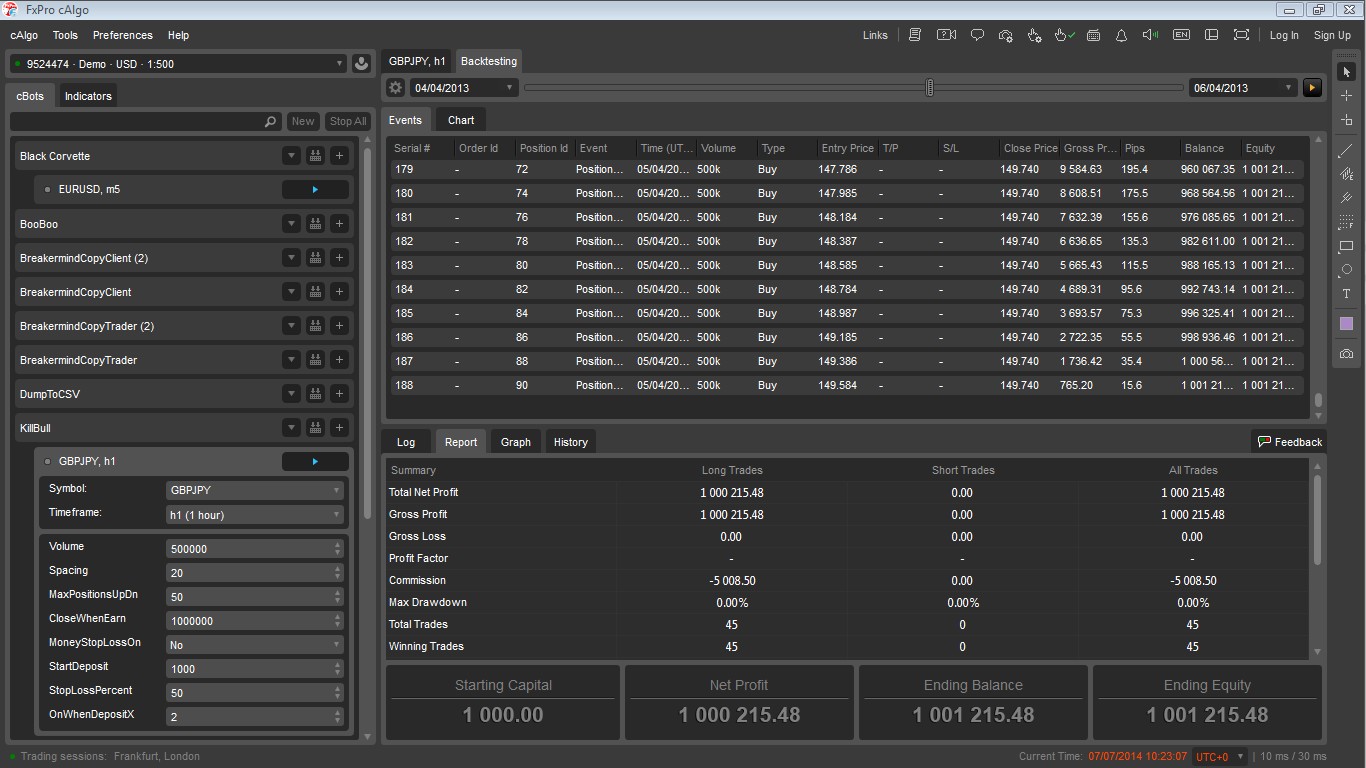
Task: Take a chart snapshot with camera icon
Action: pos(1346,354)
